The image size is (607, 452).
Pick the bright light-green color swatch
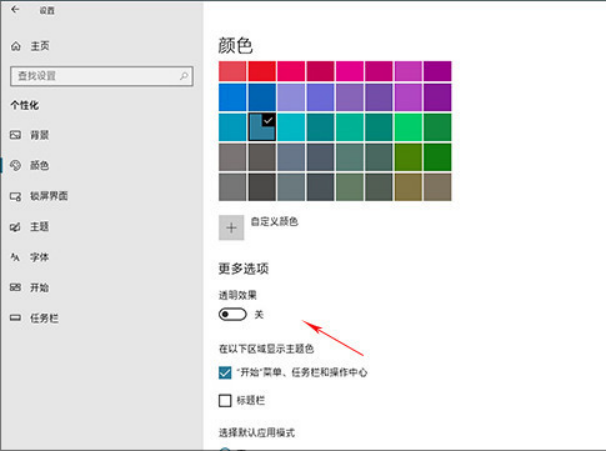point(407,127)
